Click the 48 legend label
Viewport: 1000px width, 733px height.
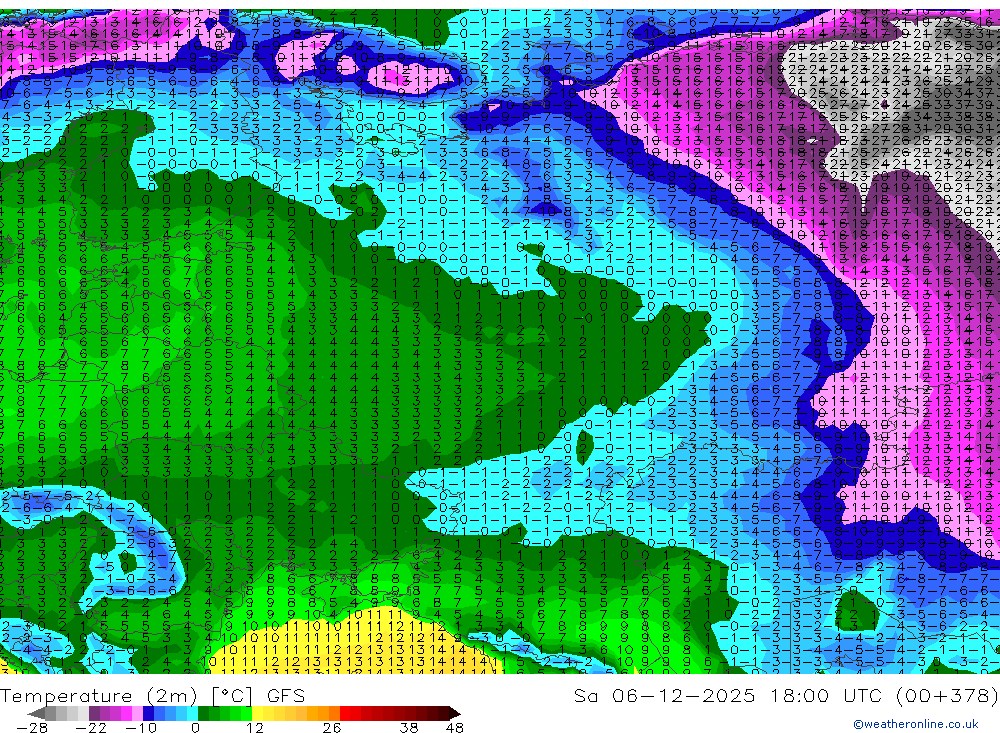click(454, 727)
